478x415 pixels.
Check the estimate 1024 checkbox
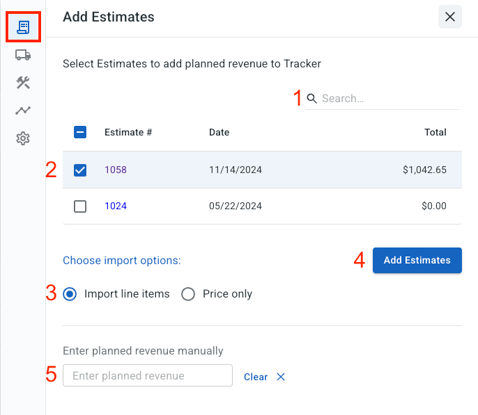tap(80, 206)
